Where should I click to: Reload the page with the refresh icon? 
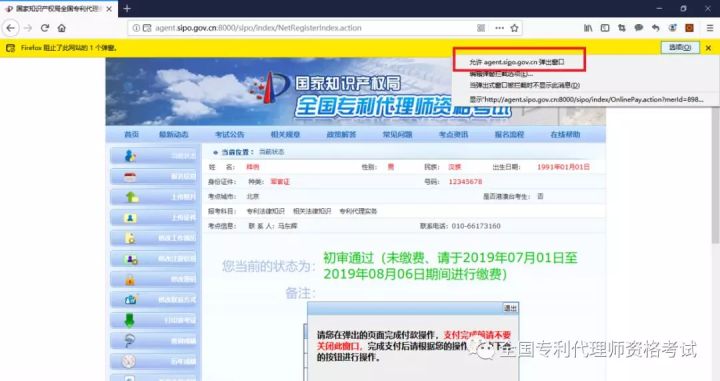tap(45, 28)
